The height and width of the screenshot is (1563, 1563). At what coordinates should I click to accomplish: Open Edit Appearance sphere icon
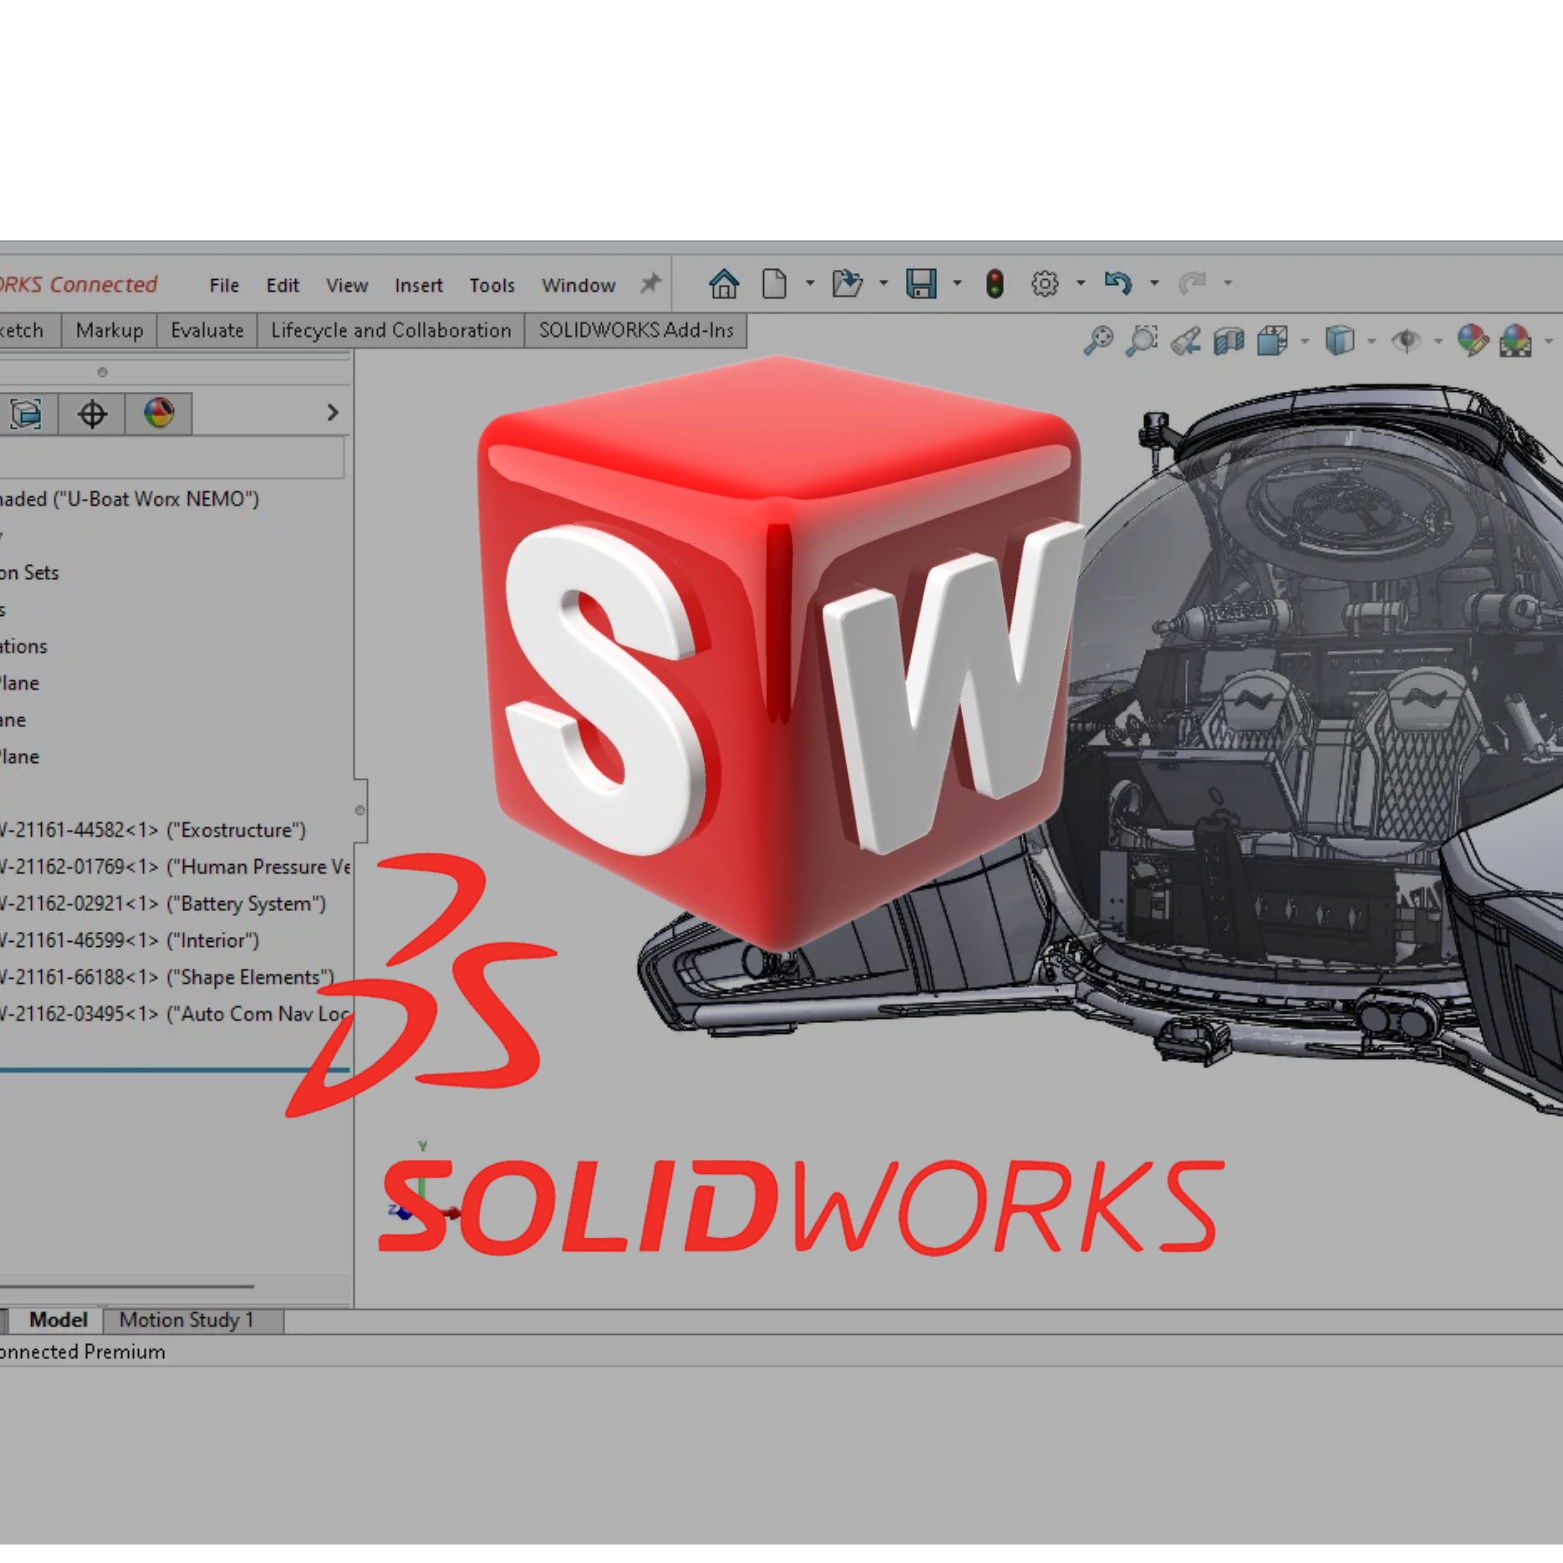(x=1472, y=341)
